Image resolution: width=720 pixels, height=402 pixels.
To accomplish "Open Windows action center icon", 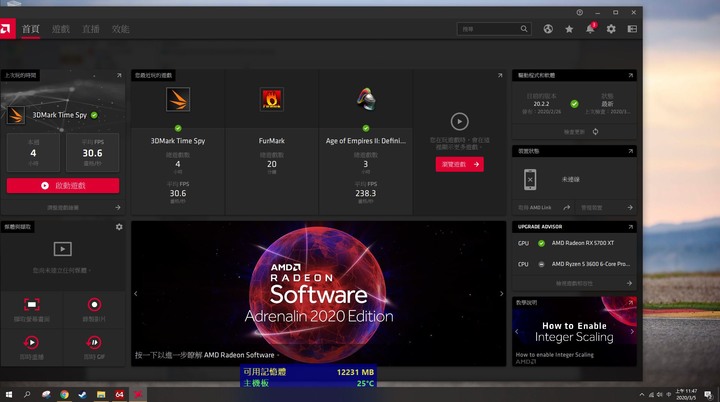I will (709, 395).
